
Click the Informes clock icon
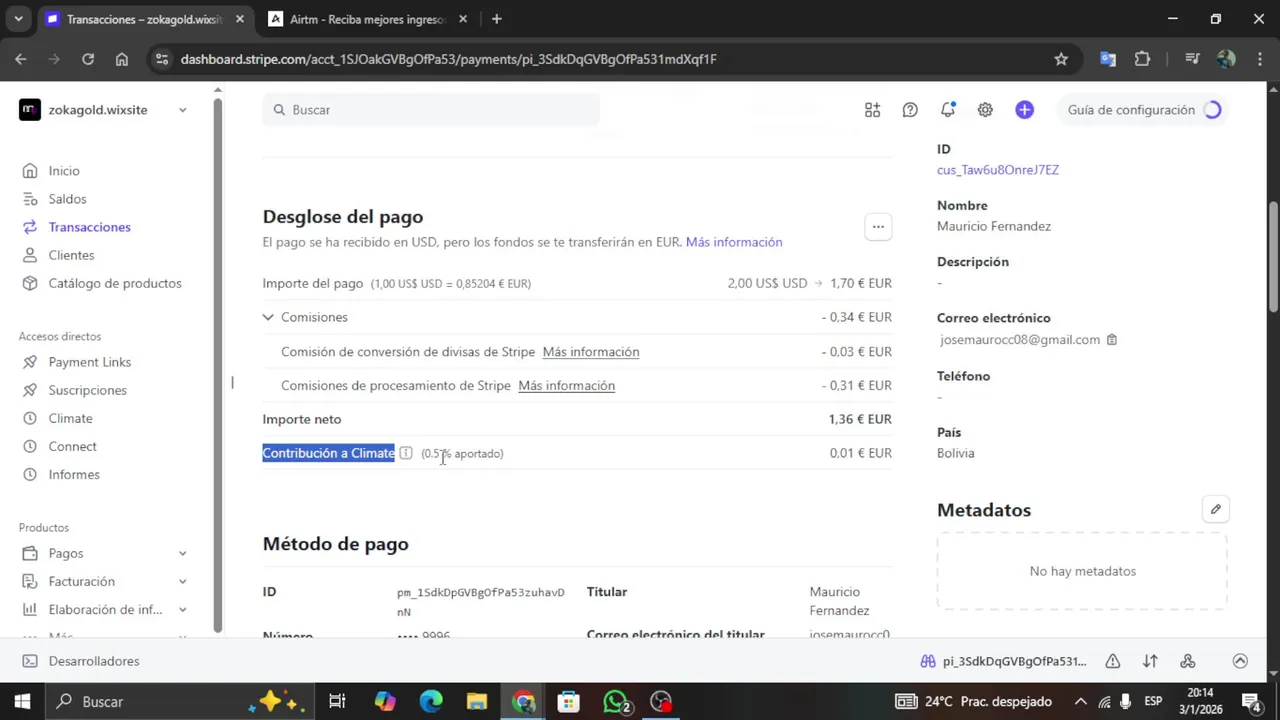pos(30,474)
